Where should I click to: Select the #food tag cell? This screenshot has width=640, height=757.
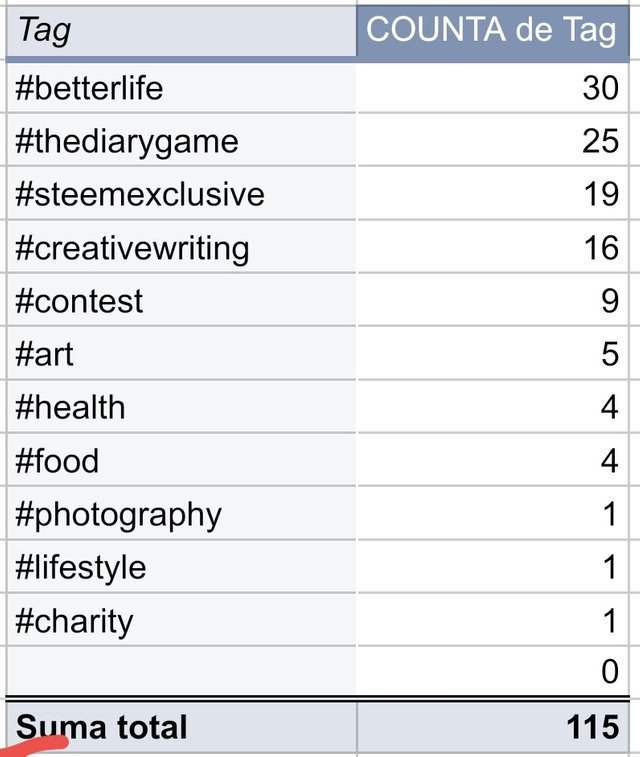coord(181,460)
